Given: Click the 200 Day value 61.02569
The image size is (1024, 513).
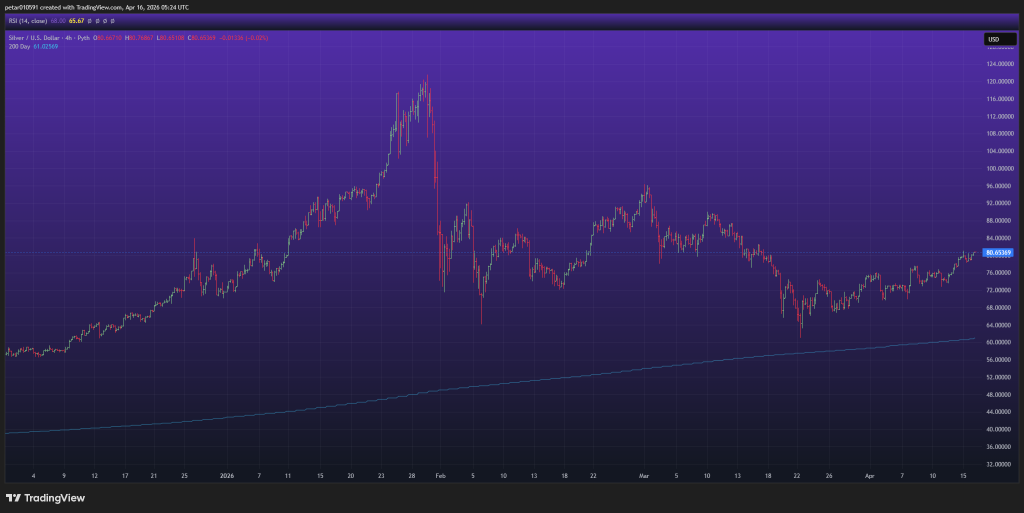Looking at the screenshot, I should (x=46, y=46).
